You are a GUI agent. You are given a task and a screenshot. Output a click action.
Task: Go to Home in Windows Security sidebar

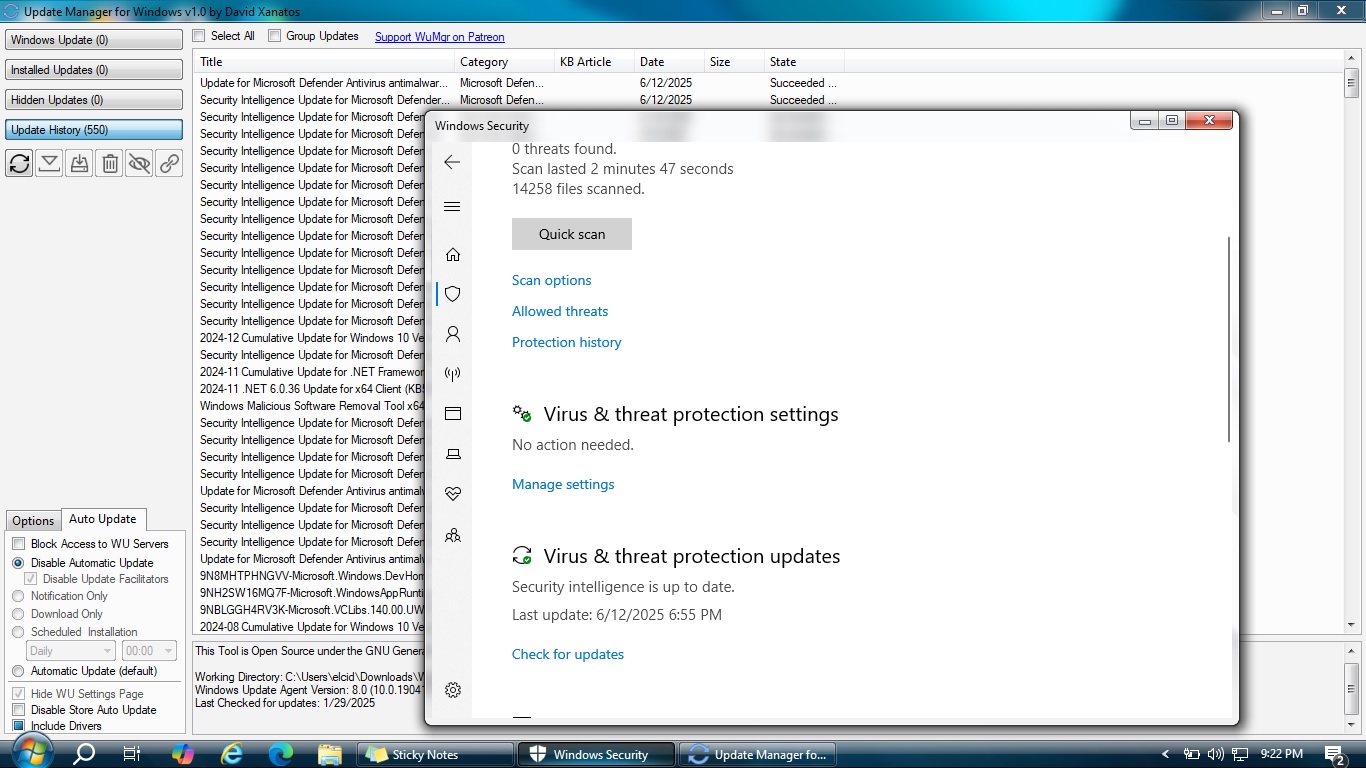pos(452,254)
